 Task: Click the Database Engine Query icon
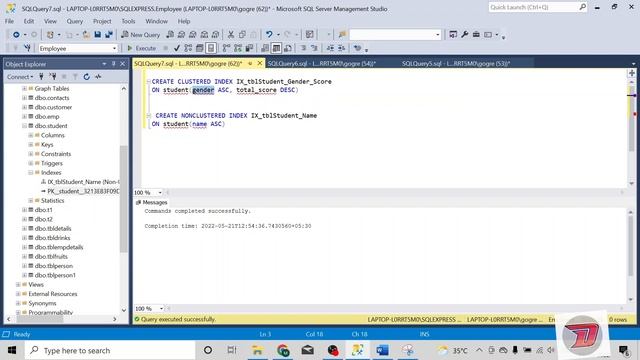170,35
